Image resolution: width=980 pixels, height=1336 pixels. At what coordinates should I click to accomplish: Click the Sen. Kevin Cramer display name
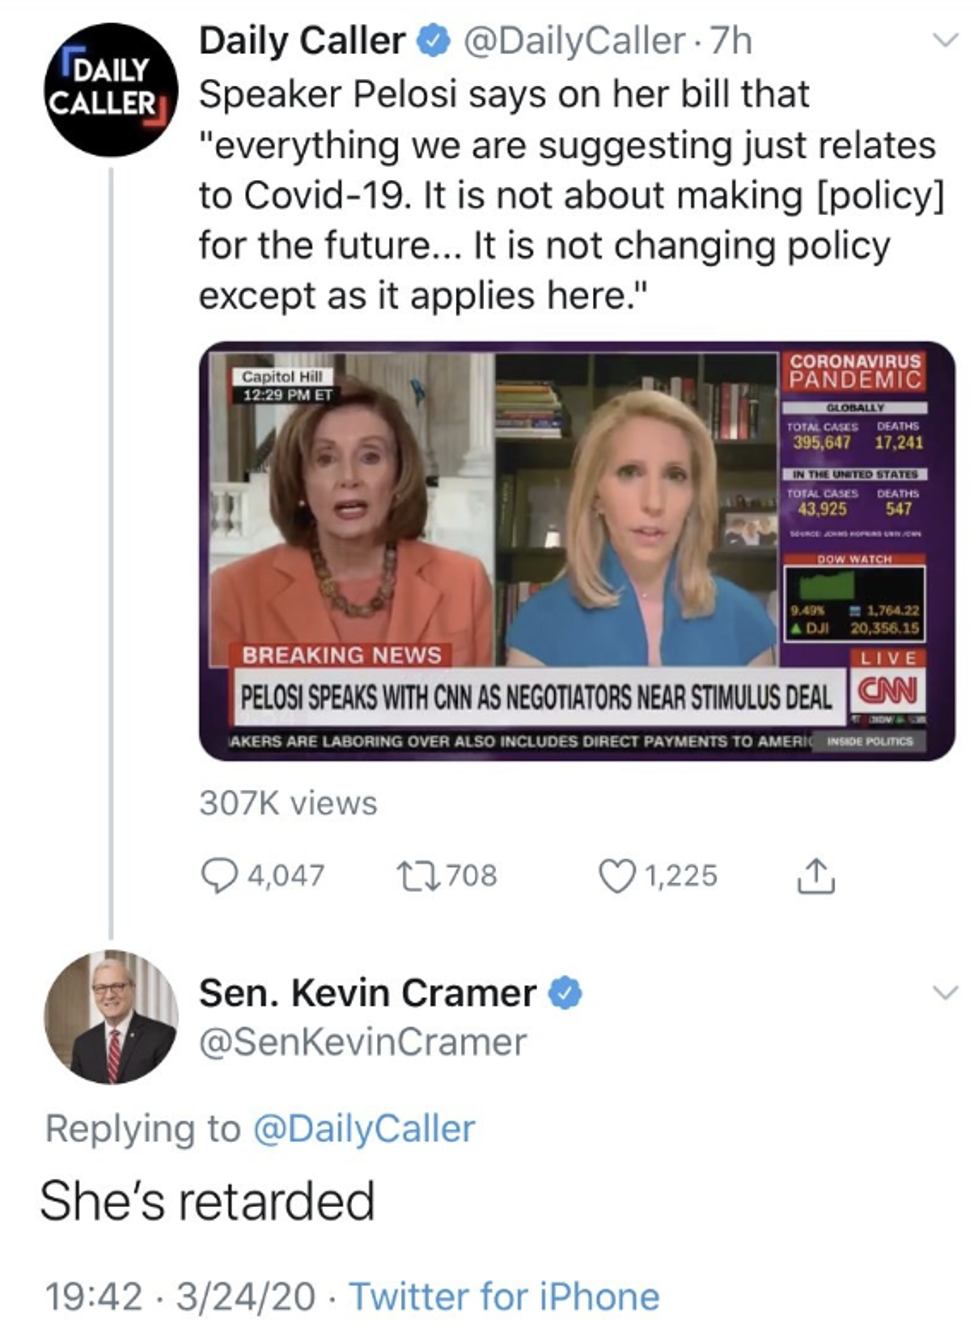367,993
